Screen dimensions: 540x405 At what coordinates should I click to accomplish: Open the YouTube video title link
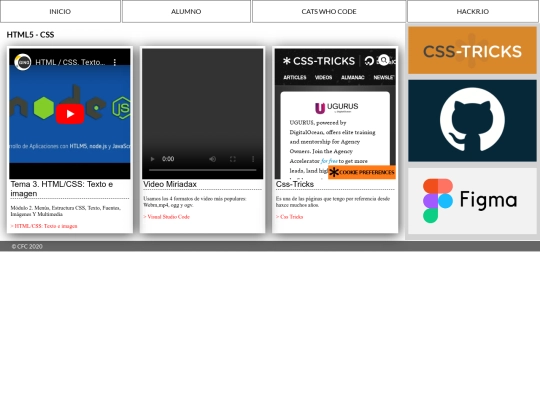click(70, 62)
